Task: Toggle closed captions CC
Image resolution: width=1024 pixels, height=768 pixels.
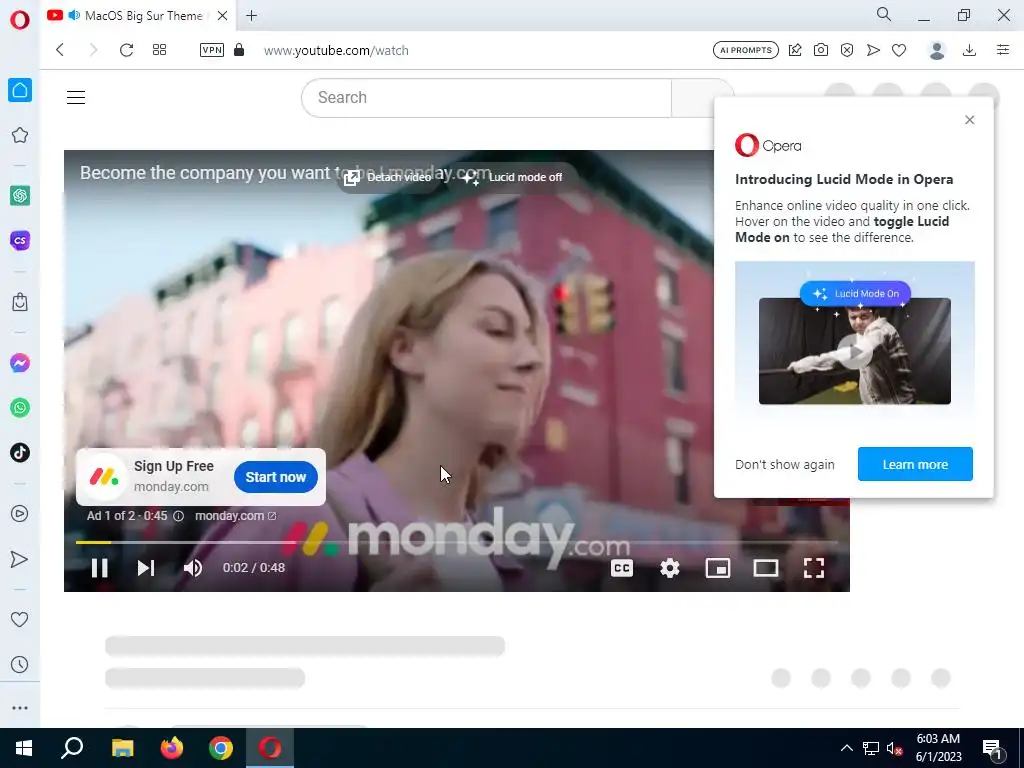Action: point(622,568)
